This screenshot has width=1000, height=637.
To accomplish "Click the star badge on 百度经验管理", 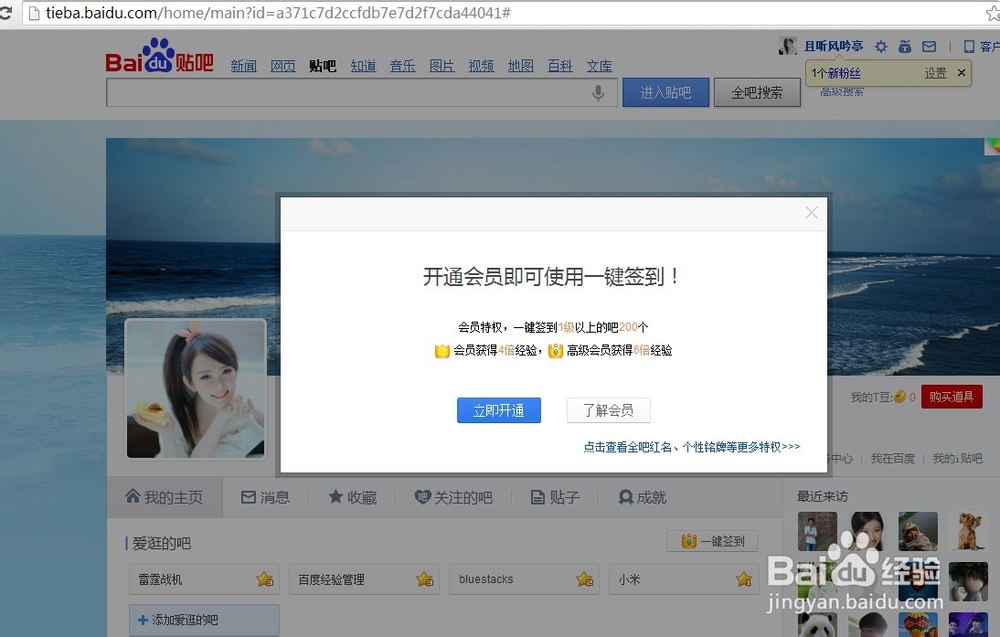I will tap(425, 579).
